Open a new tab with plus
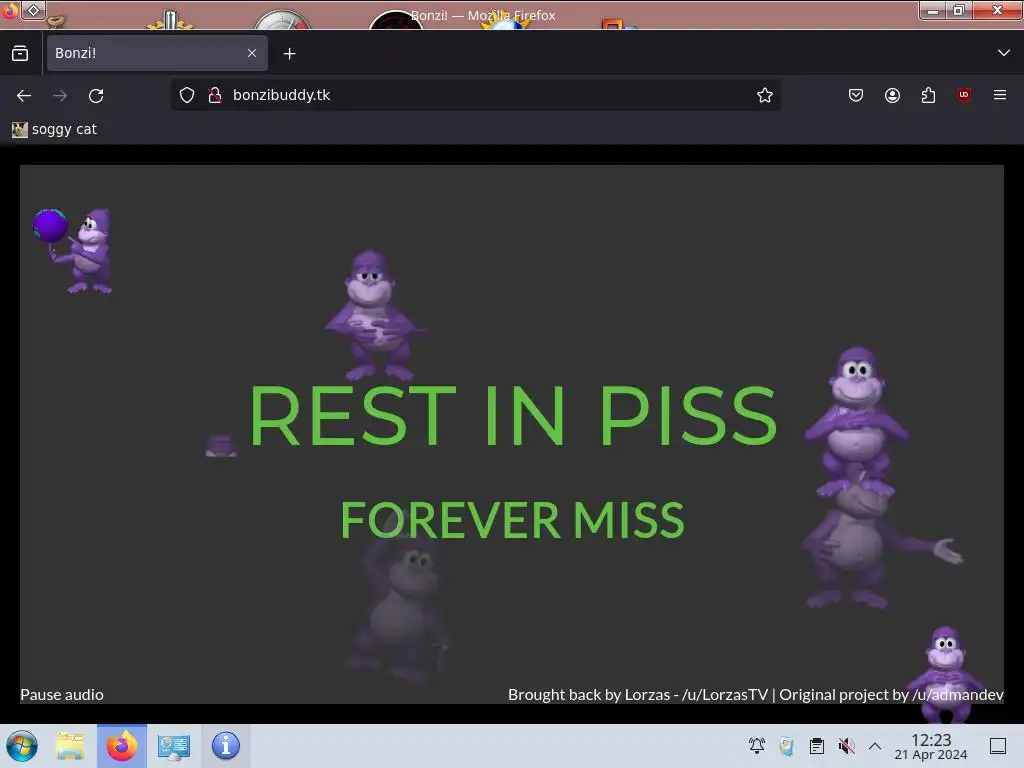The height and width of the screenshot is (768, 1024). [289, 54]
